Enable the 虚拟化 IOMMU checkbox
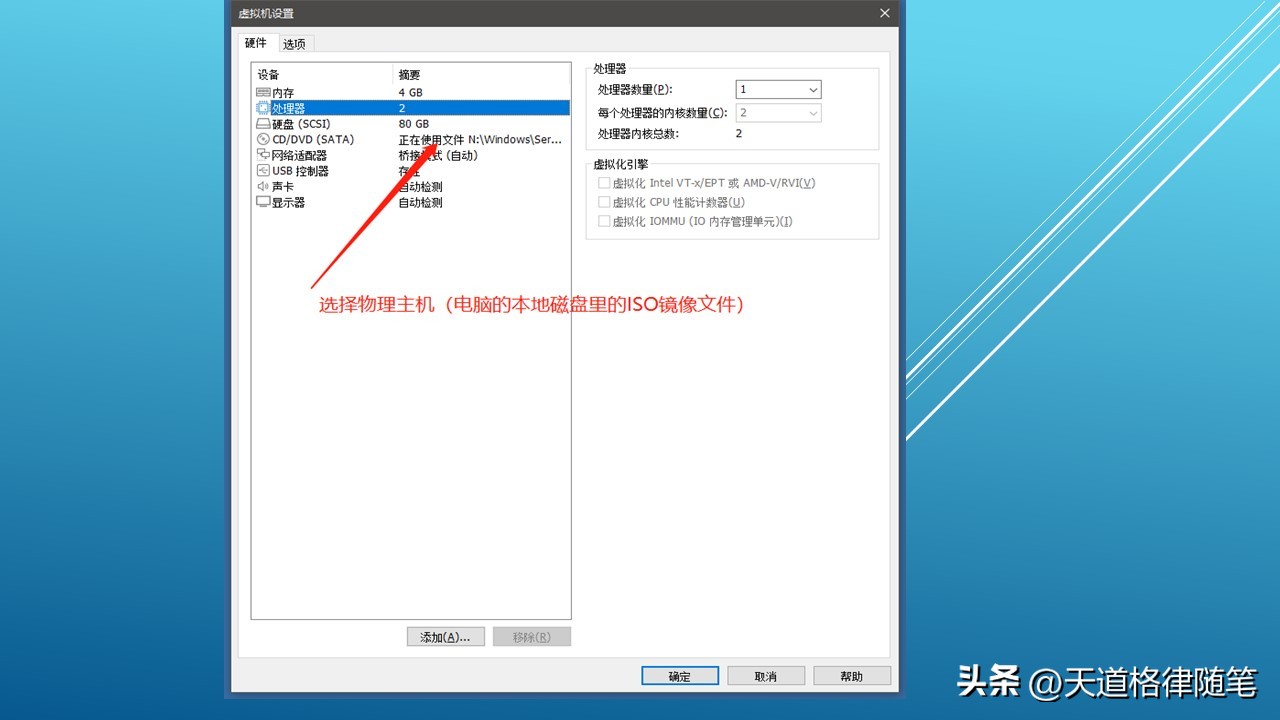 604,221
